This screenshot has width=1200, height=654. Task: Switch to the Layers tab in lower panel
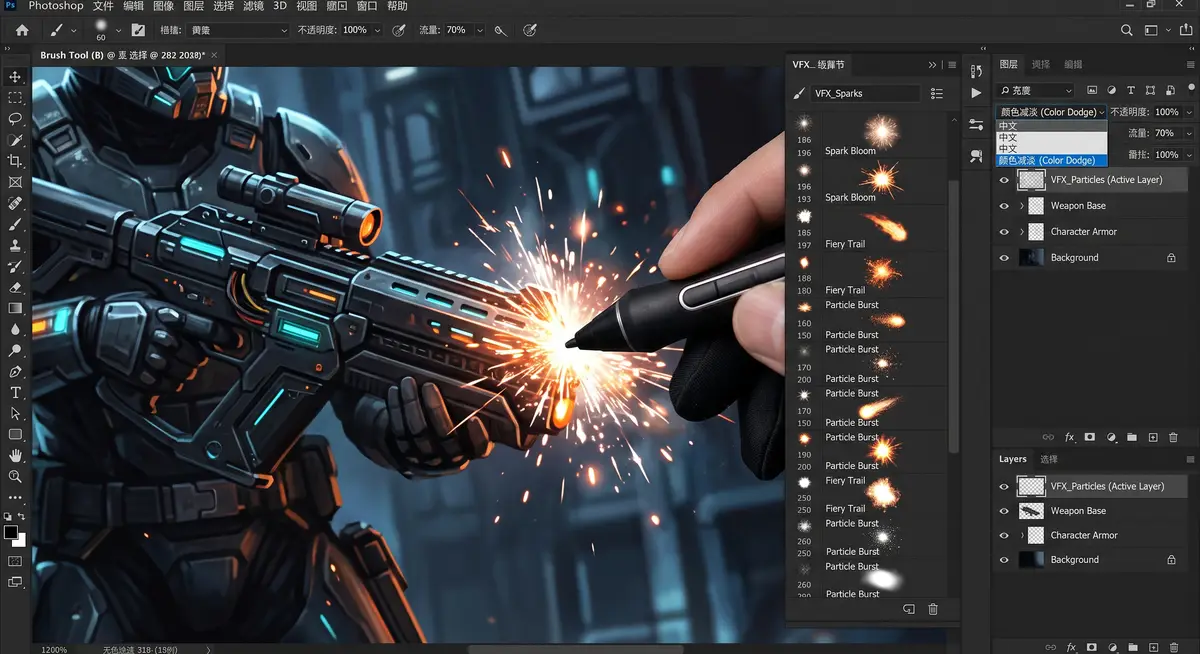tap(1013, 459)
